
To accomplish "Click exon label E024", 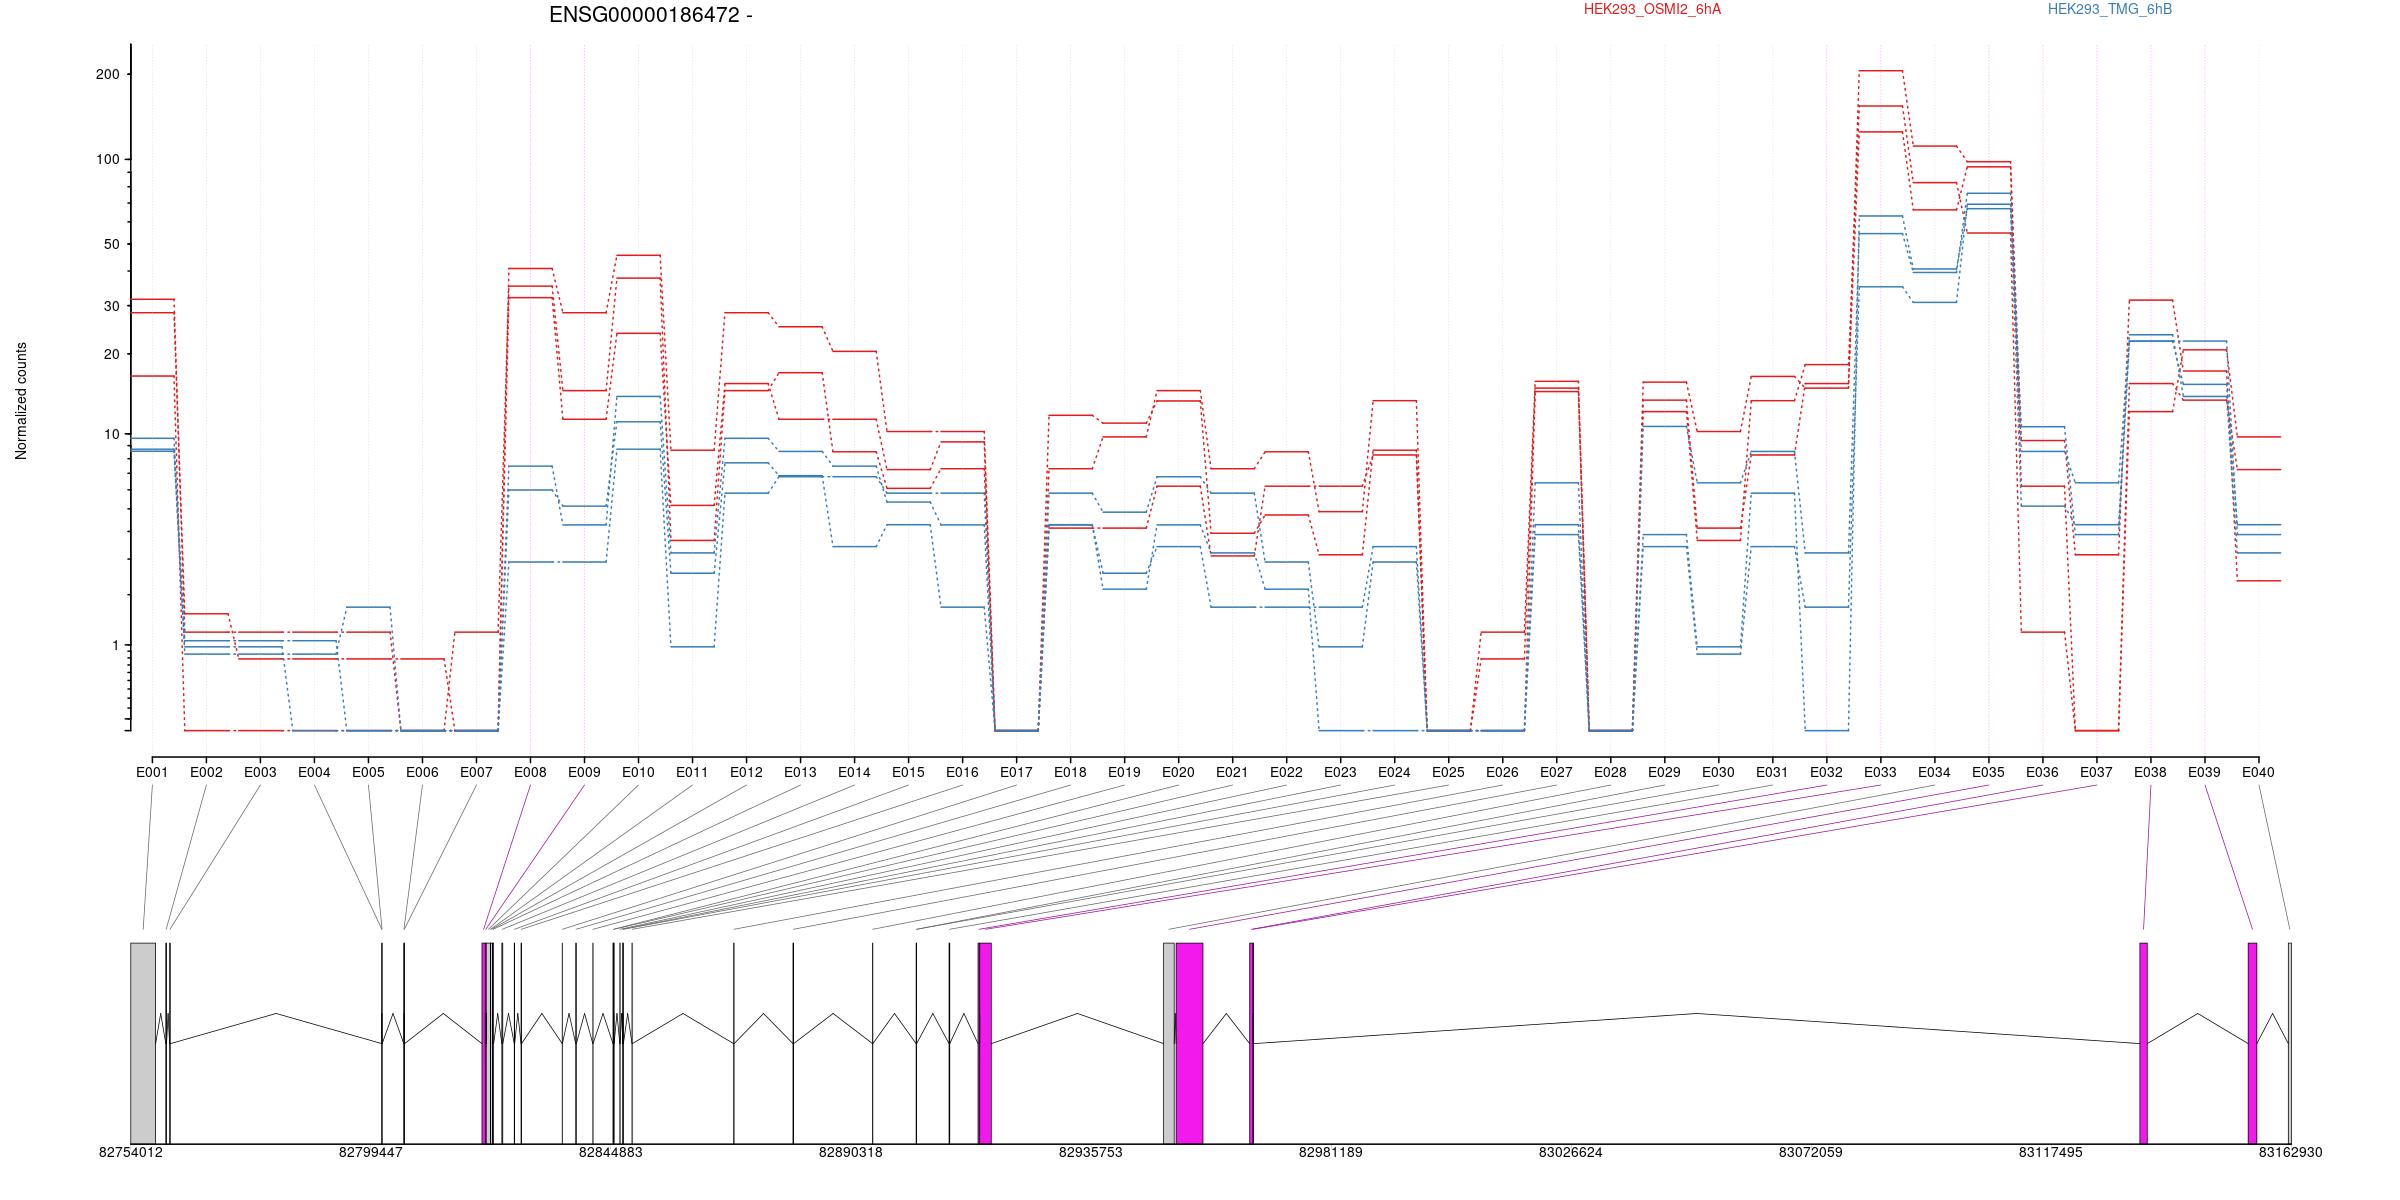I will 1394,772.
